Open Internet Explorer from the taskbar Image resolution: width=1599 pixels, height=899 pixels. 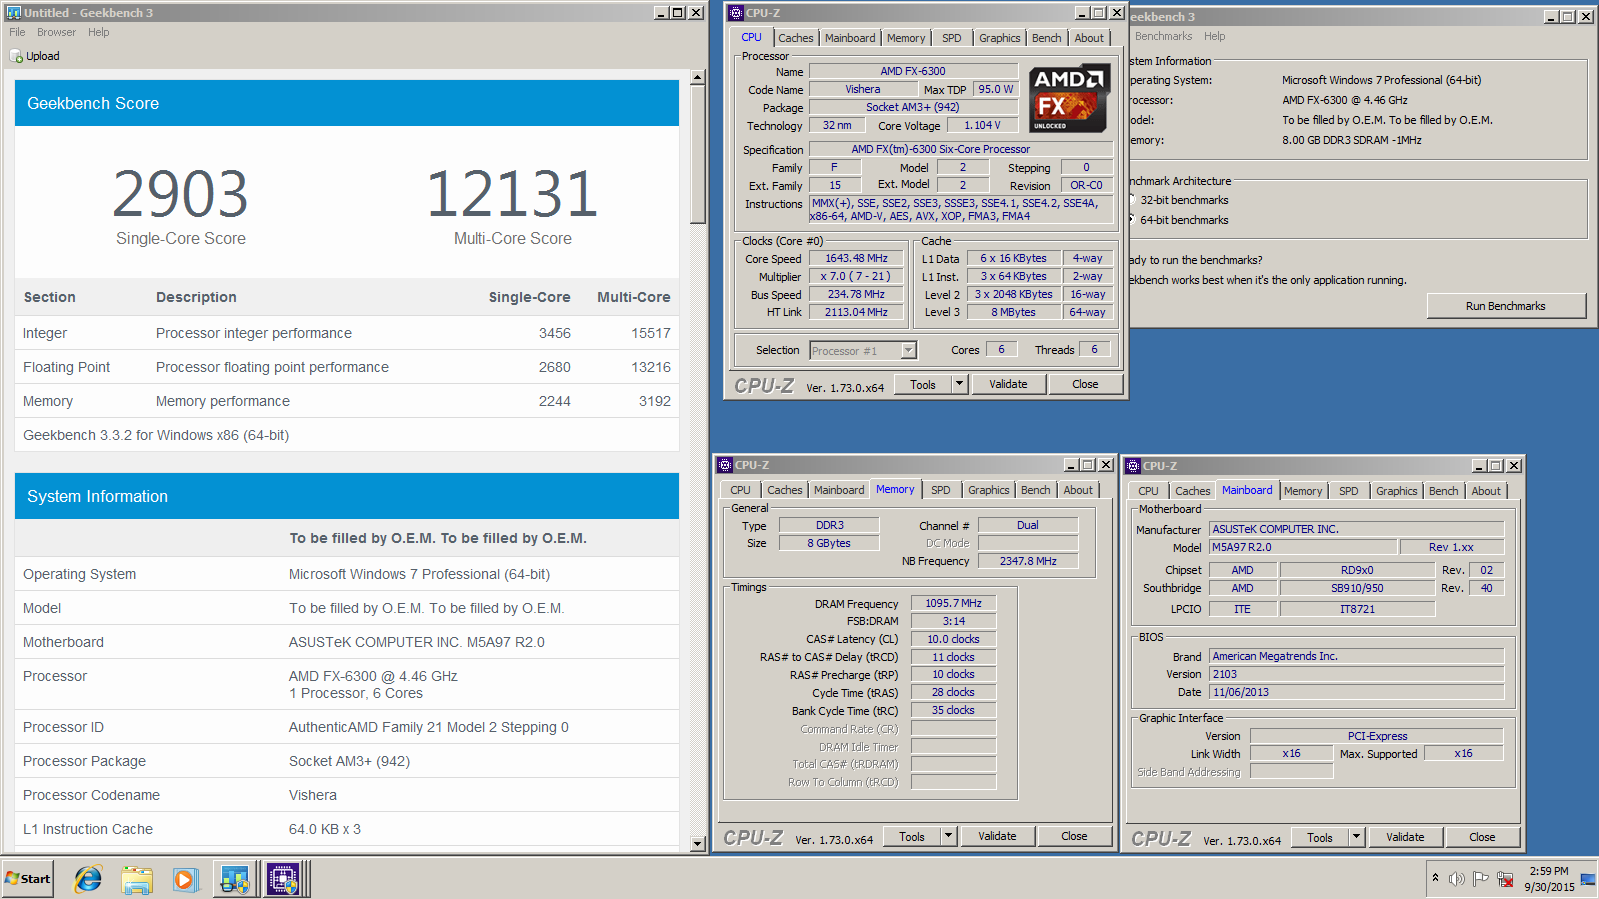(x=88, y=879)
